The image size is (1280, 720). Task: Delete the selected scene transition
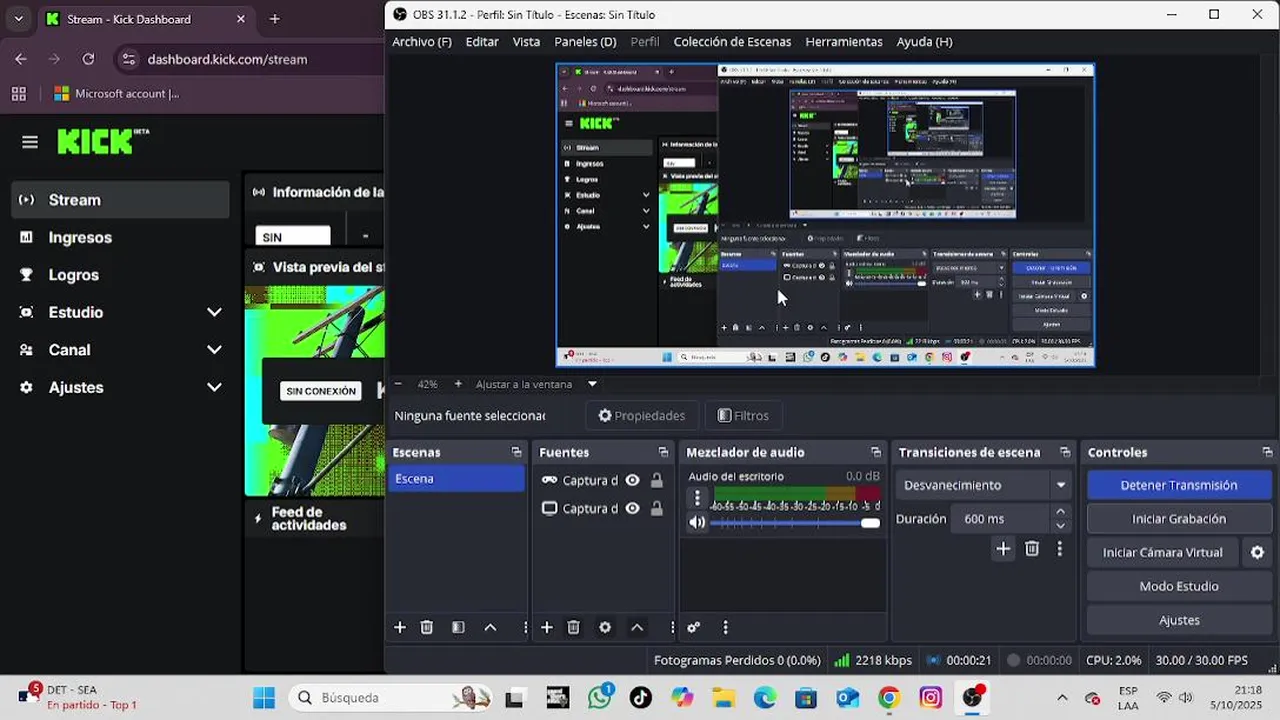pyautogui.click(x=1032, y=548)
